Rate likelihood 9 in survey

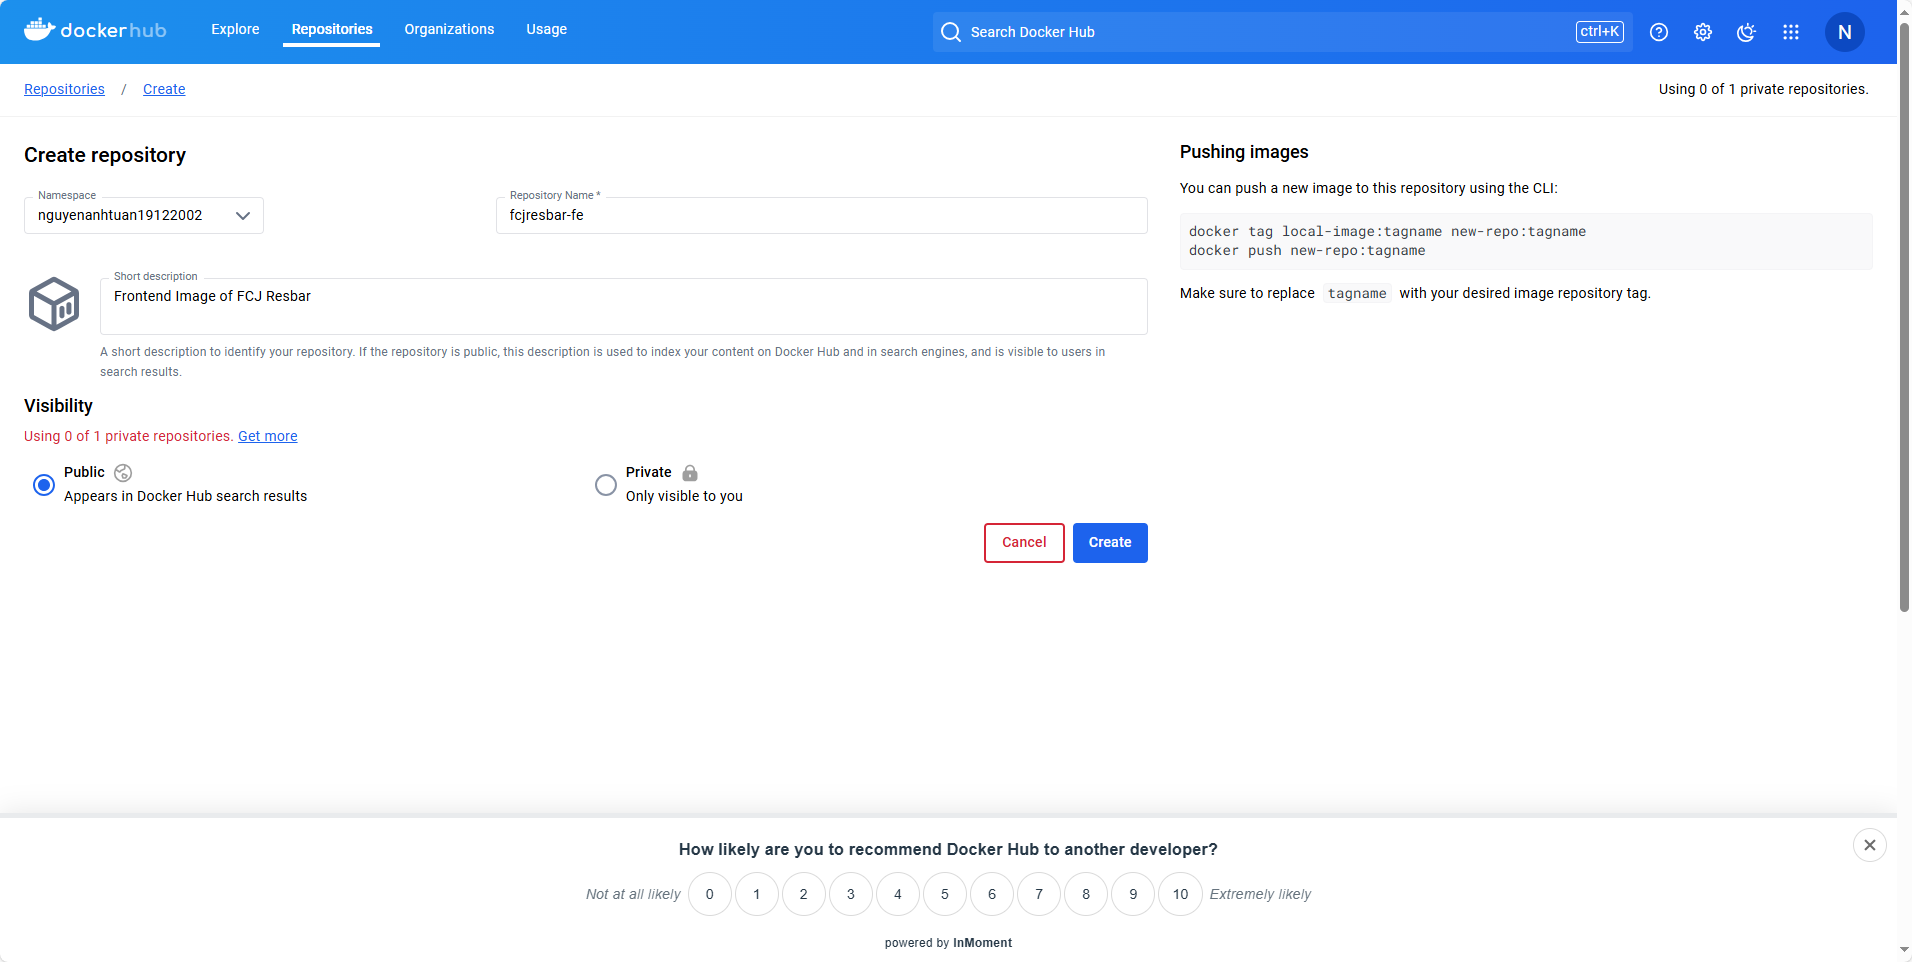point(1133,894)
